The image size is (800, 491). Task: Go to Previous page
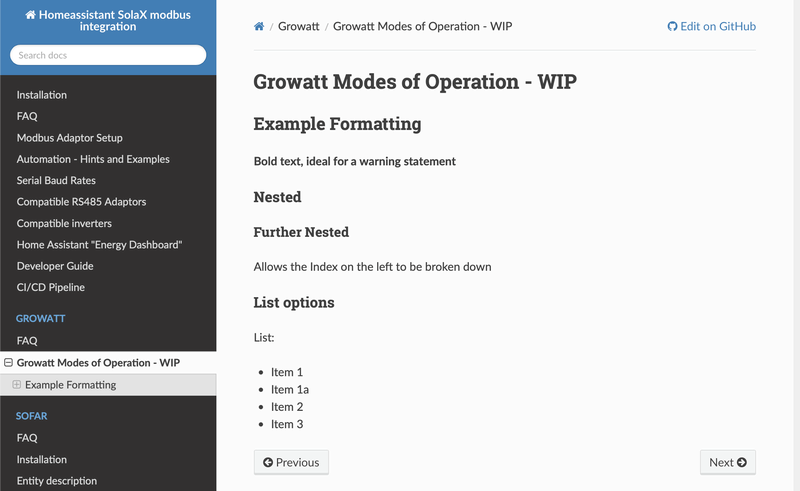point(291,462)
